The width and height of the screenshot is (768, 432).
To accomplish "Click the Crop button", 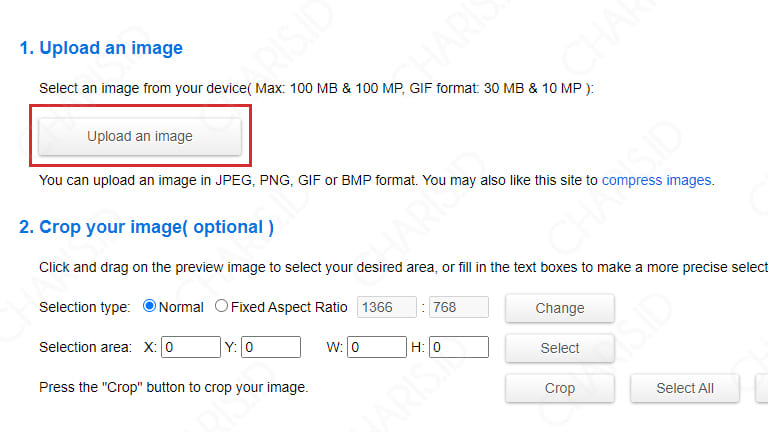I will tap(560, 388).
